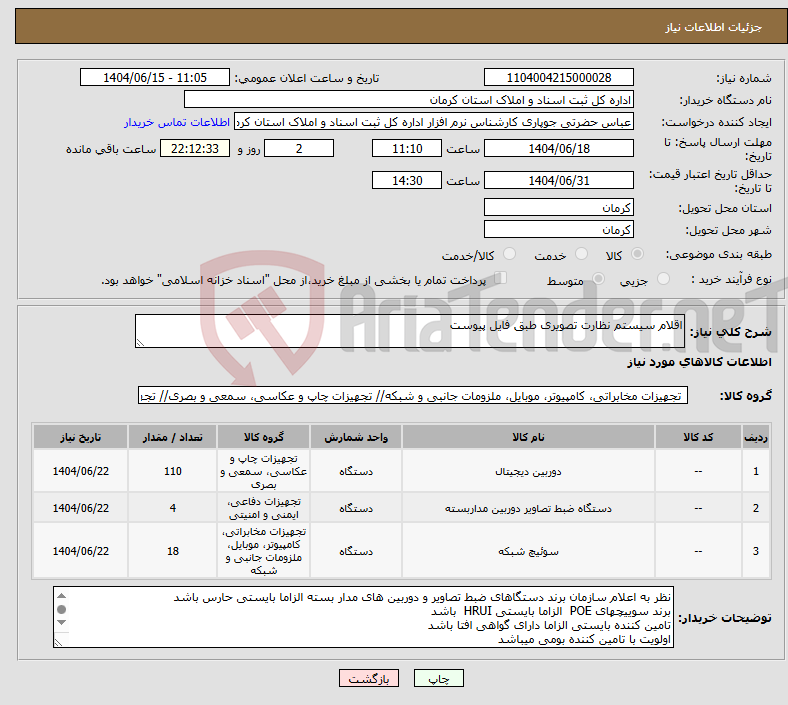Screen dimensions: 788x705
Task: Click the deadline time field 11:10
Action: (407, 149)
